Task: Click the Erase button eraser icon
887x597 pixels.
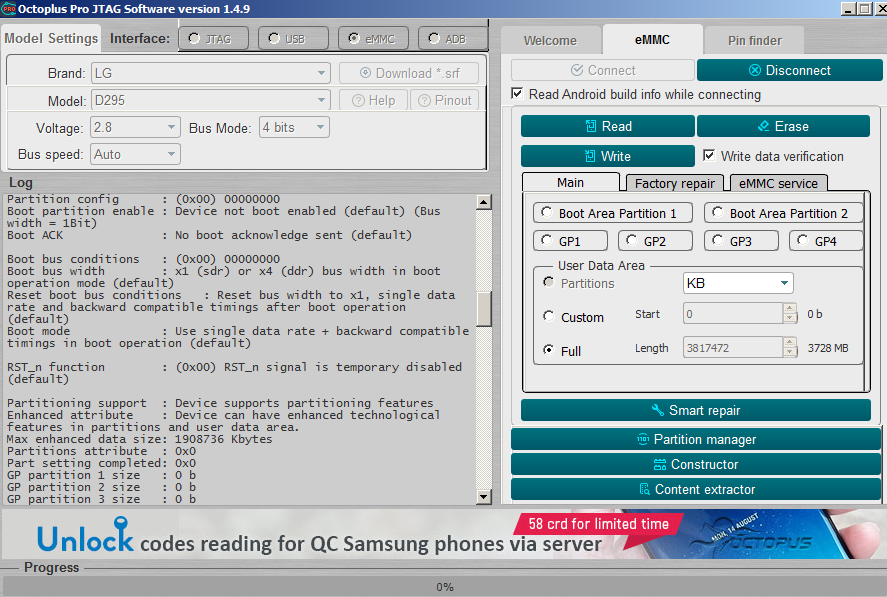Action: (x=763, y=126)
